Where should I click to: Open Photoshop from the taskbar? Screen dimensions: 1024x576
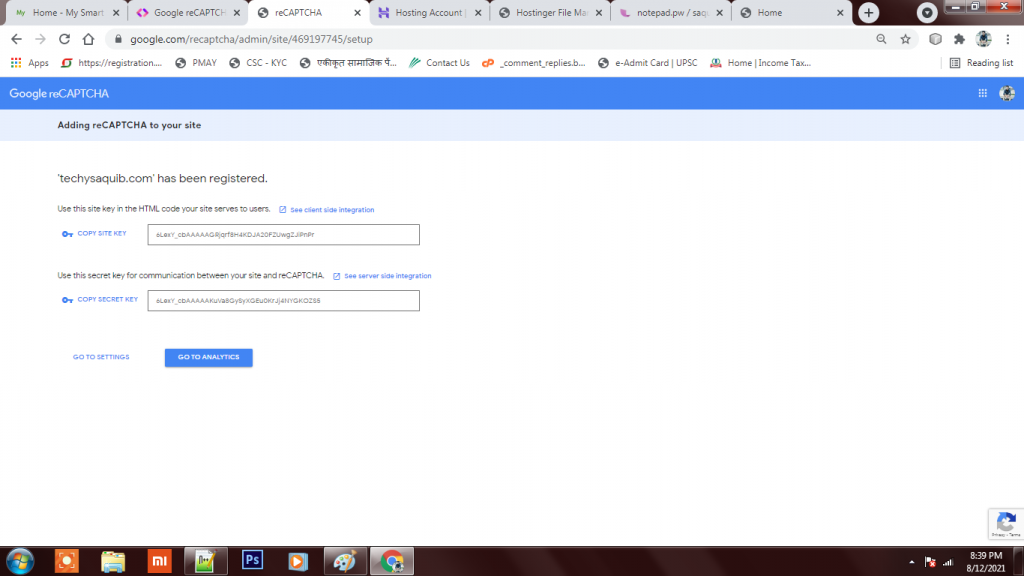(252, 561)
